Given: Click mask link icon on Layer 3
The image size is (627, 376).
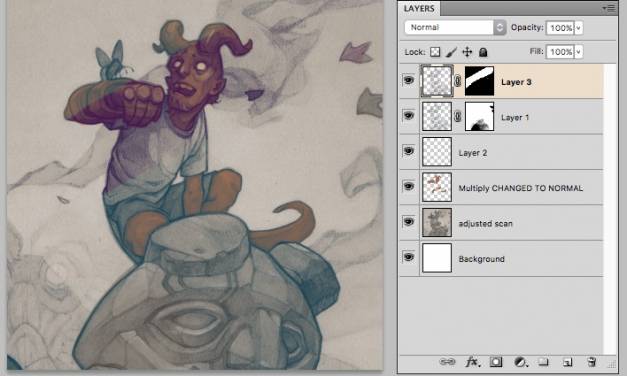Looking at the screenshot, I should tap(458, 81).
